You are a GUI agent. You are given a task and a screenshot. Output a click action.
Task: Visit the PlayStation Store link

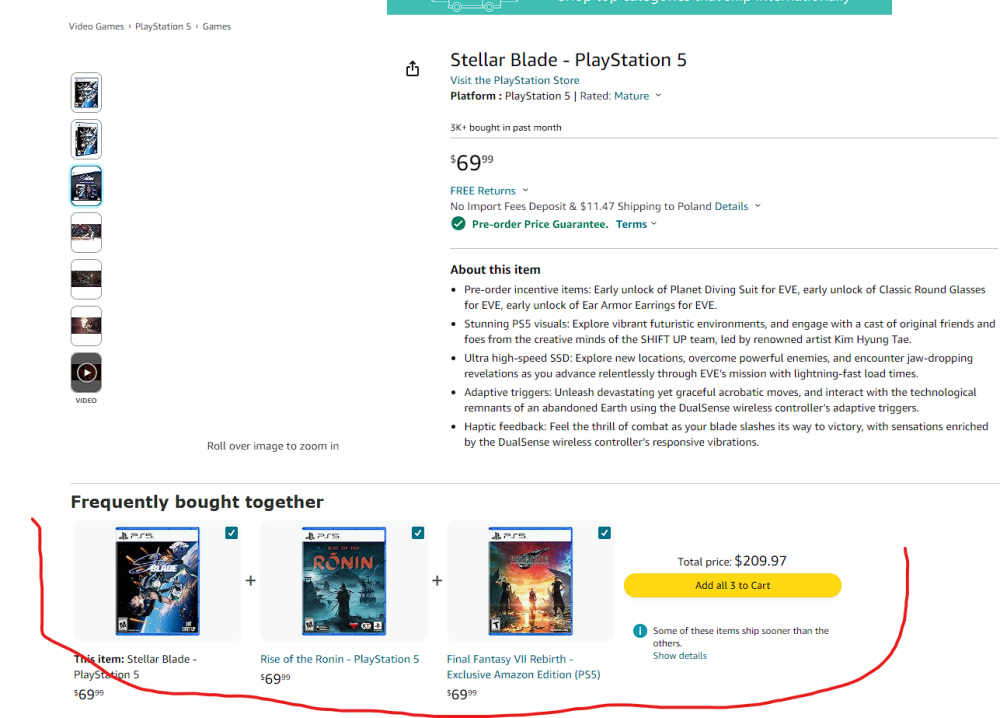pyautogui.click(x=514, y=80)
